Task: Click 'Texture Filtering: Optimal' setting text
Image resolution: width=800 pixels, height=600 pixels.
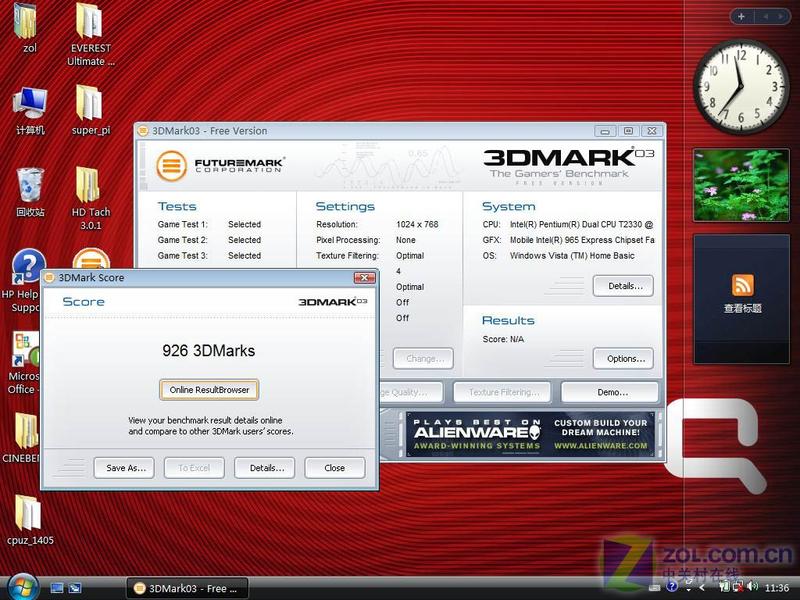Action: (x=370, y=256)
